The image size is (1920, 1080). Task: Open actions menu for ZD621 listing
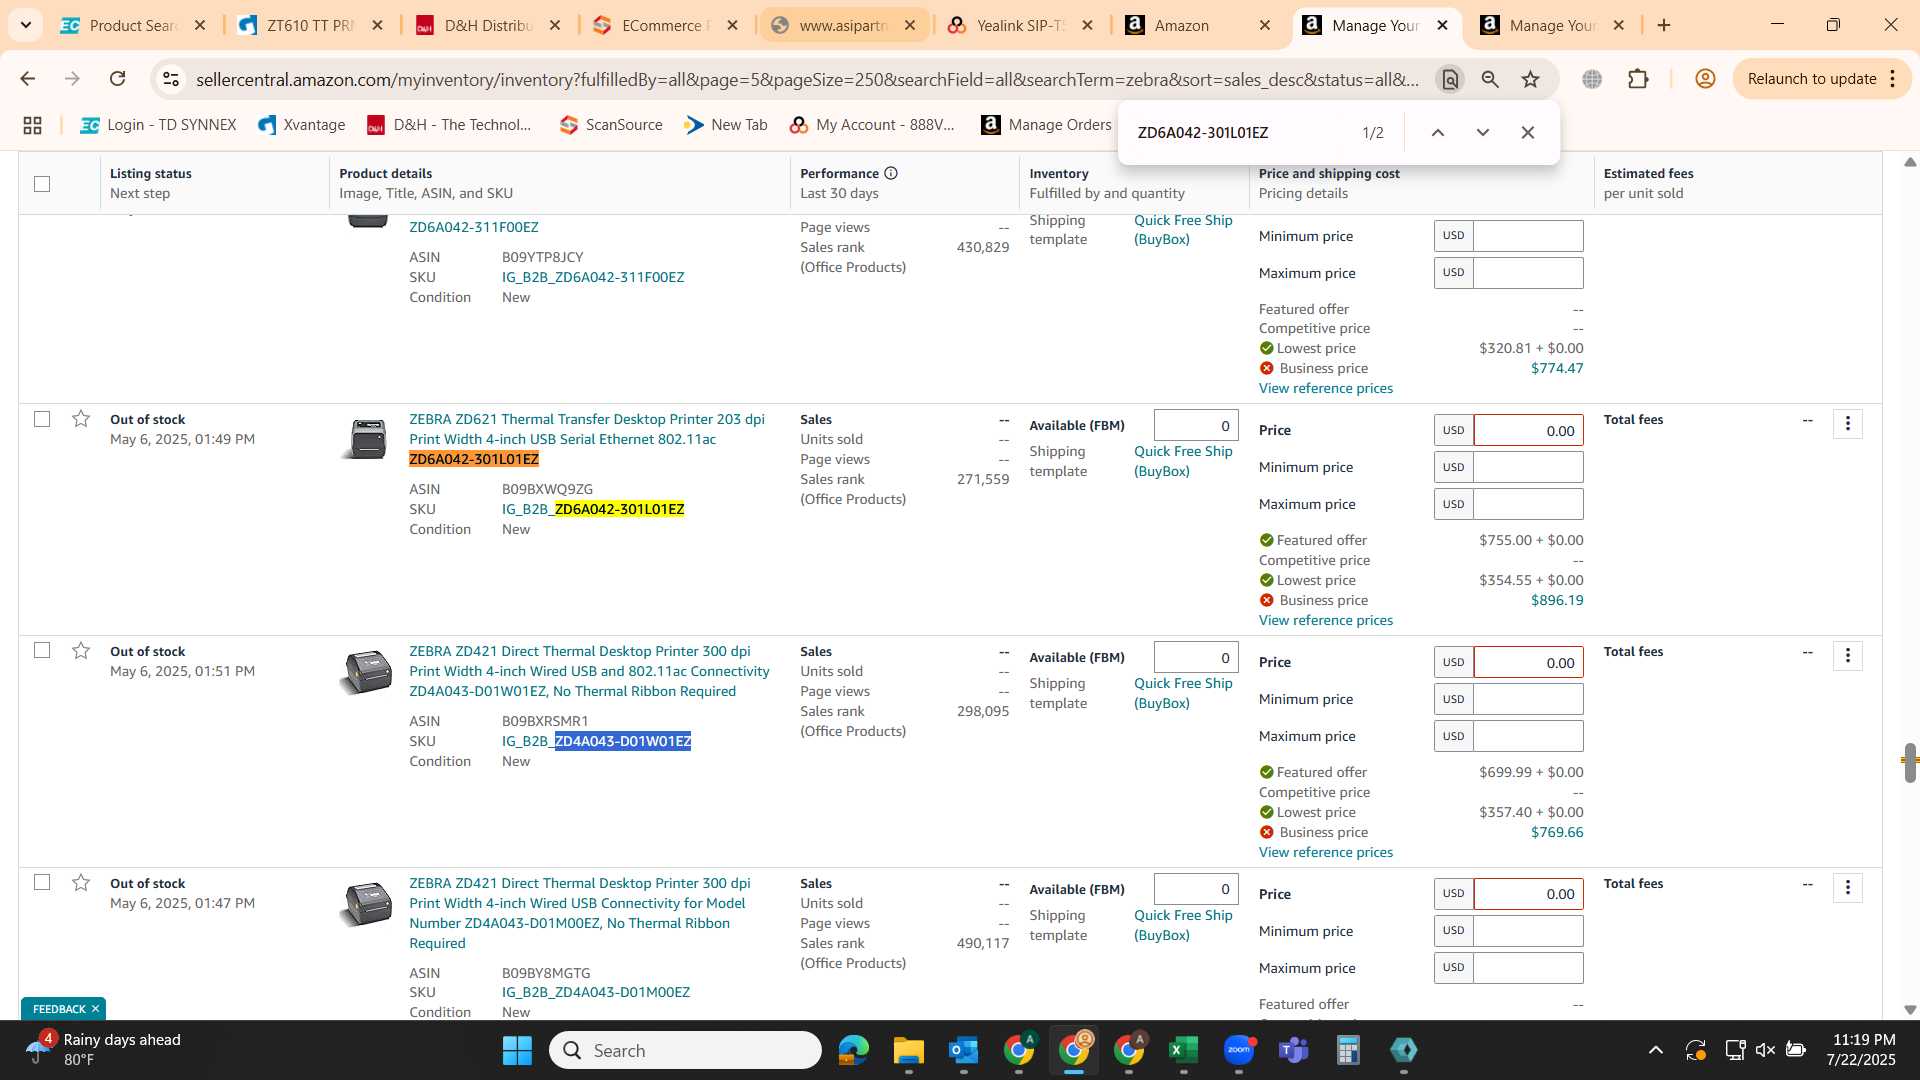[x=1848, y=424]
